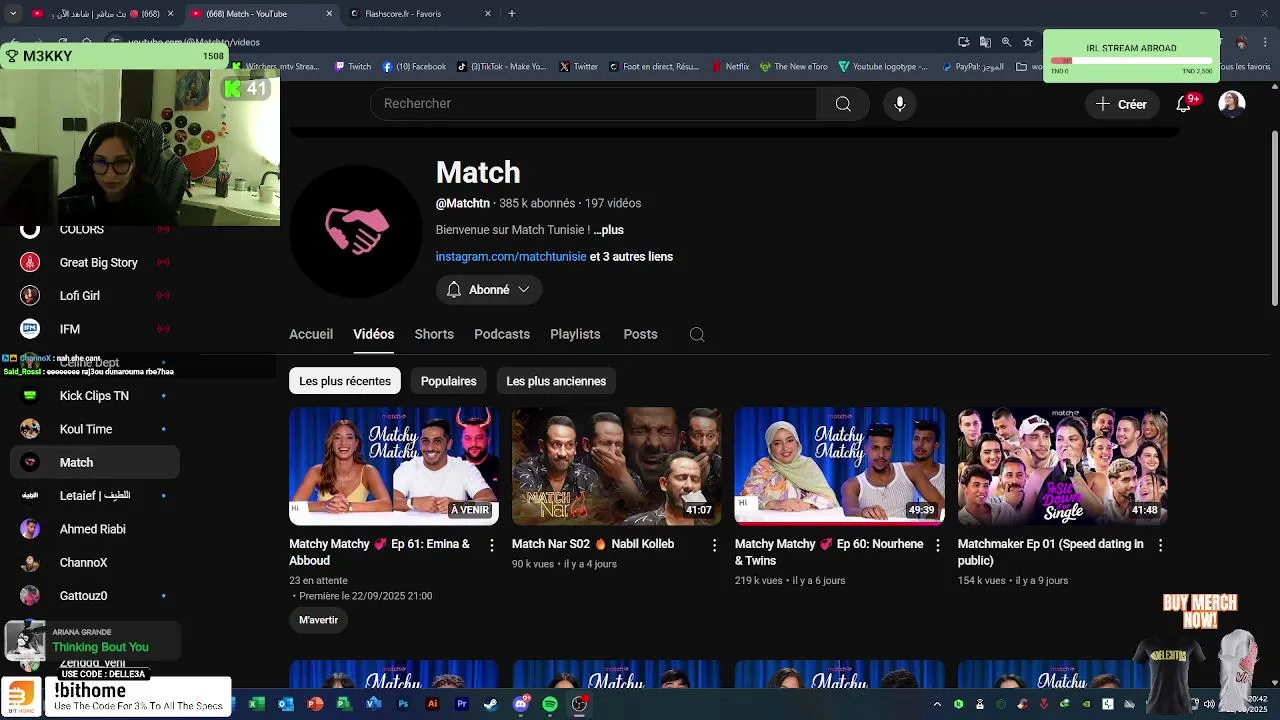The width and height of the screenshot is (1280, 720).
Task: Open the Twitch bookmark
Action: coord(352,67)
